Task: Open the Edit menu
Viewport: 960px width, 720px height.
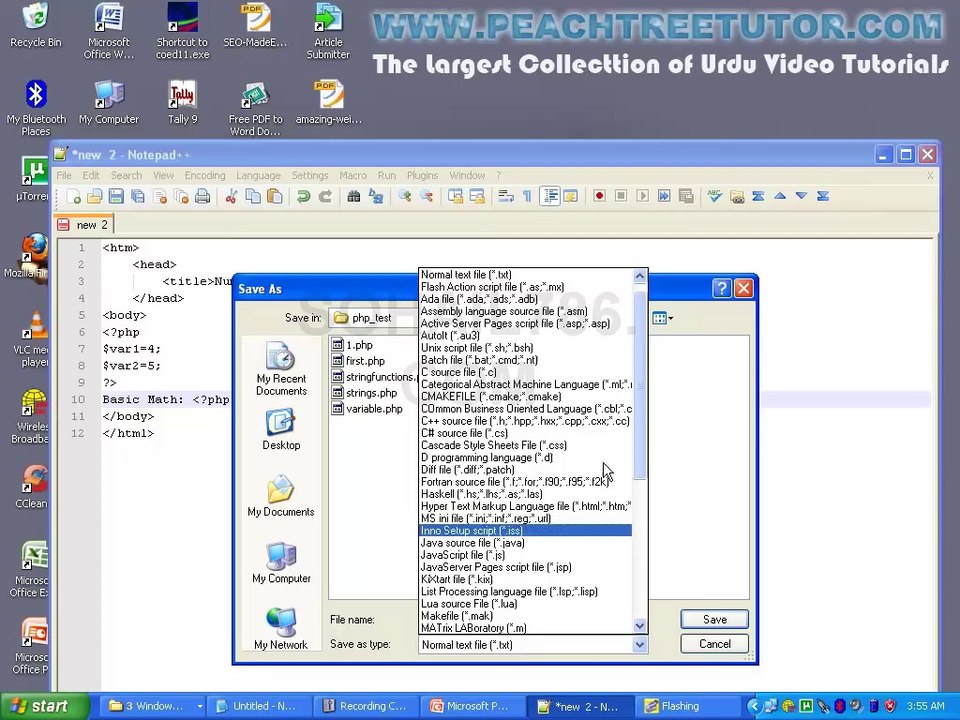Action: click(91, 176)
